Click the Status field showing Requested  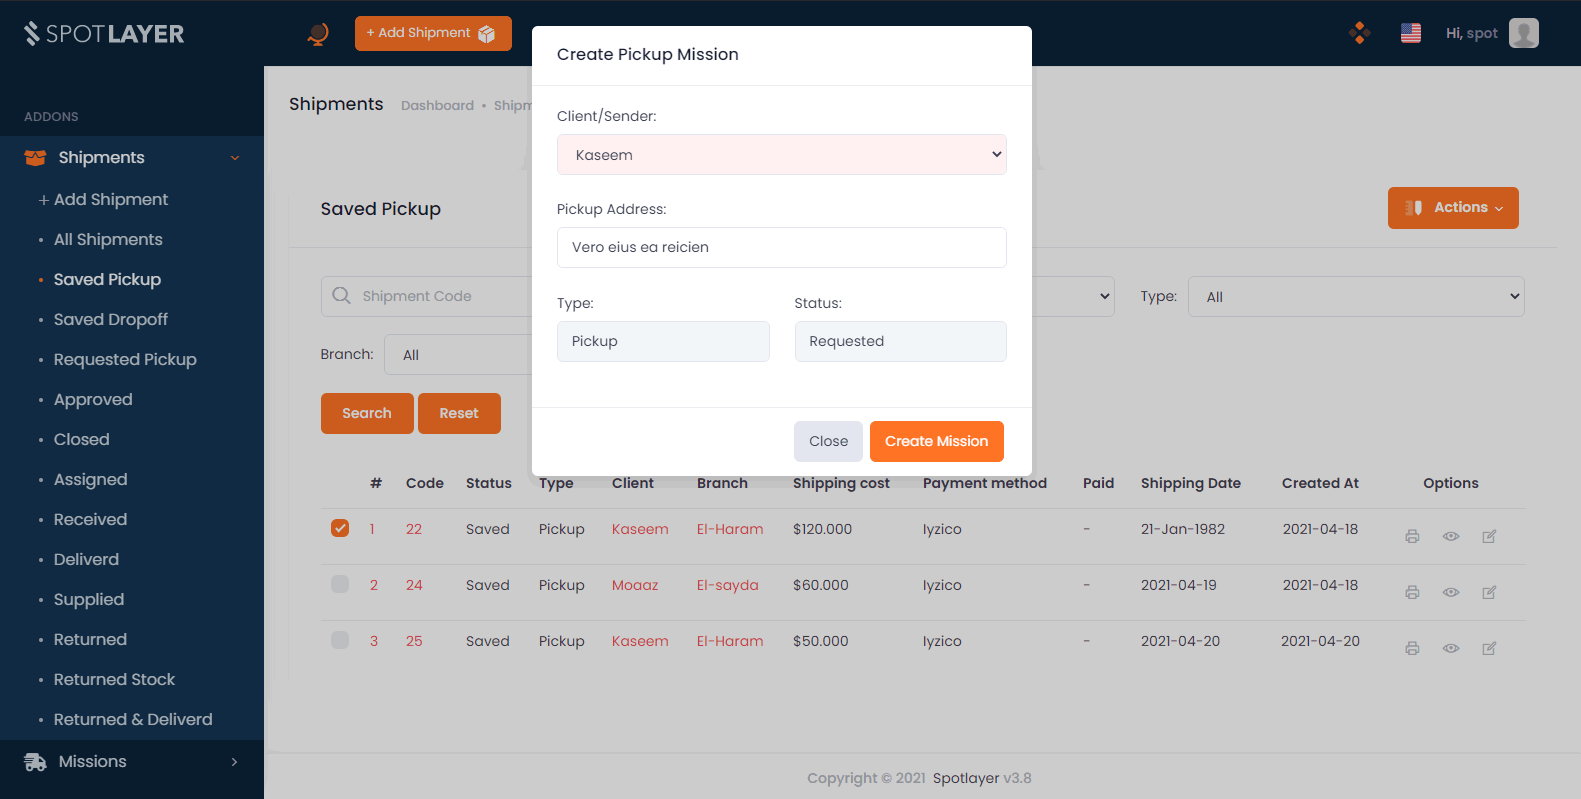point(900,341)
